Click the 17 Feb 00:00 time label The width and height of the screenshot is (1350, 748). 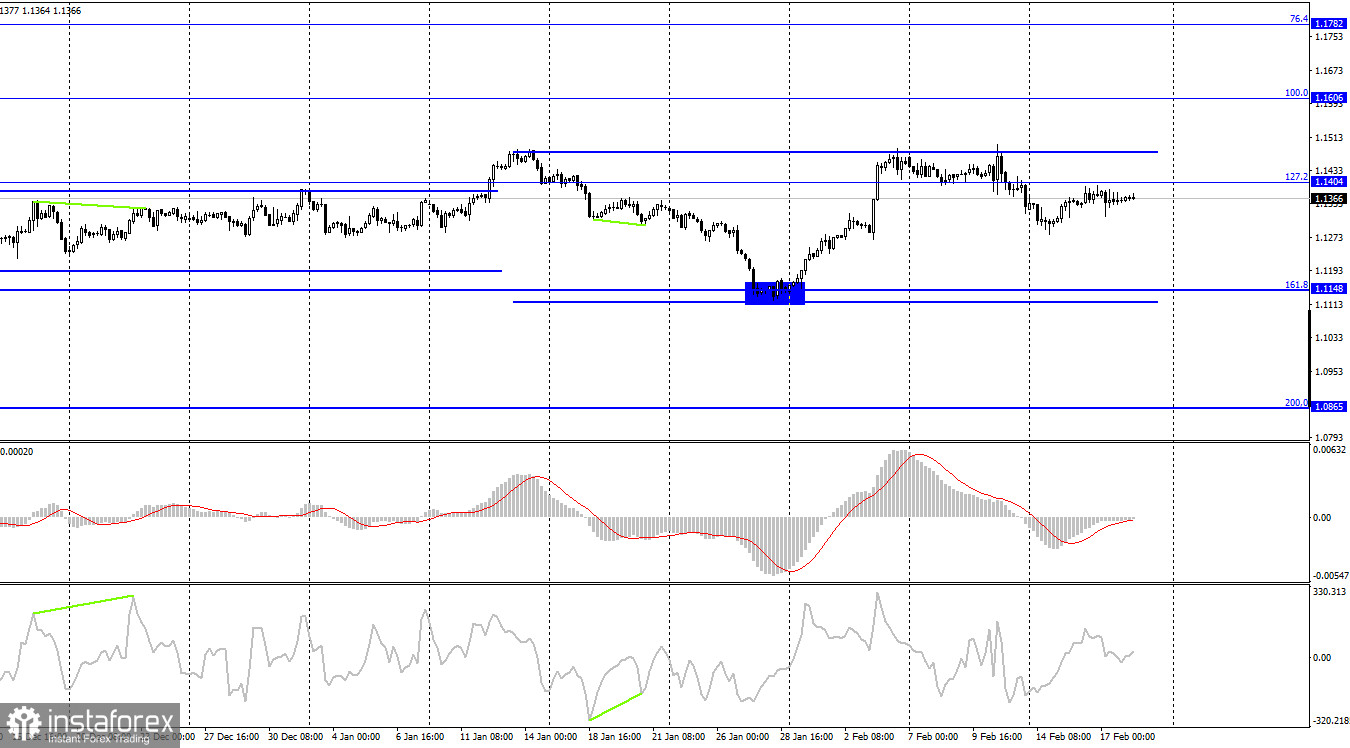pos(1129,737)
